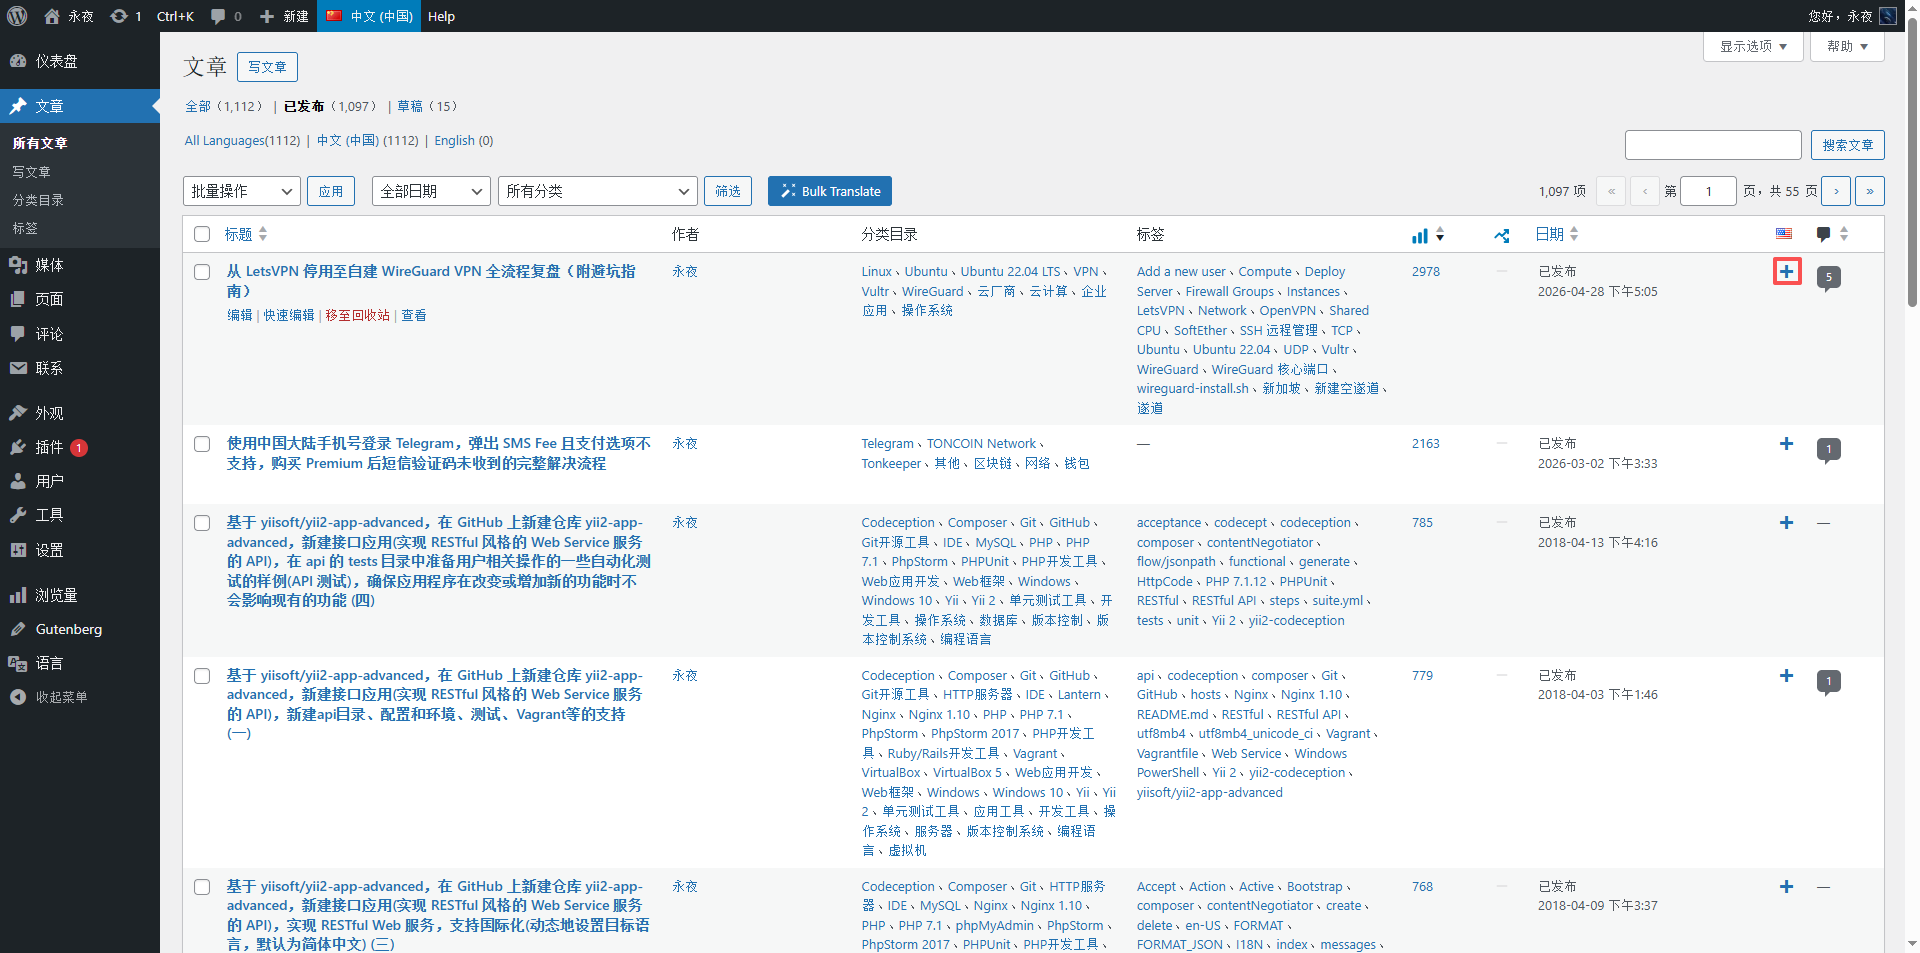Screen dimensions: 1920x953
Task: Click the US flag column header
Action: coord(1784,234)
